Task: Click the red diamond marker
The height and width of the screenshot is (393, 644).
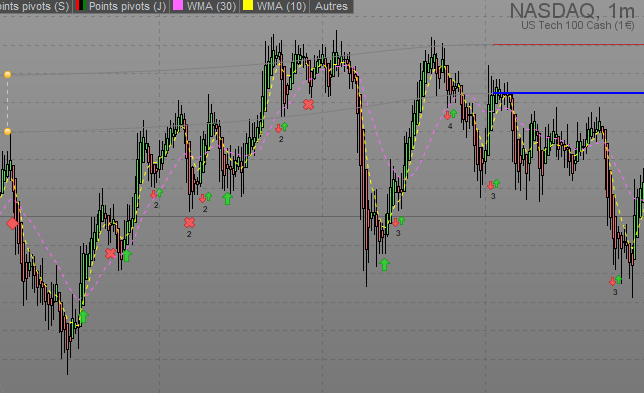Action: point(12,223)
